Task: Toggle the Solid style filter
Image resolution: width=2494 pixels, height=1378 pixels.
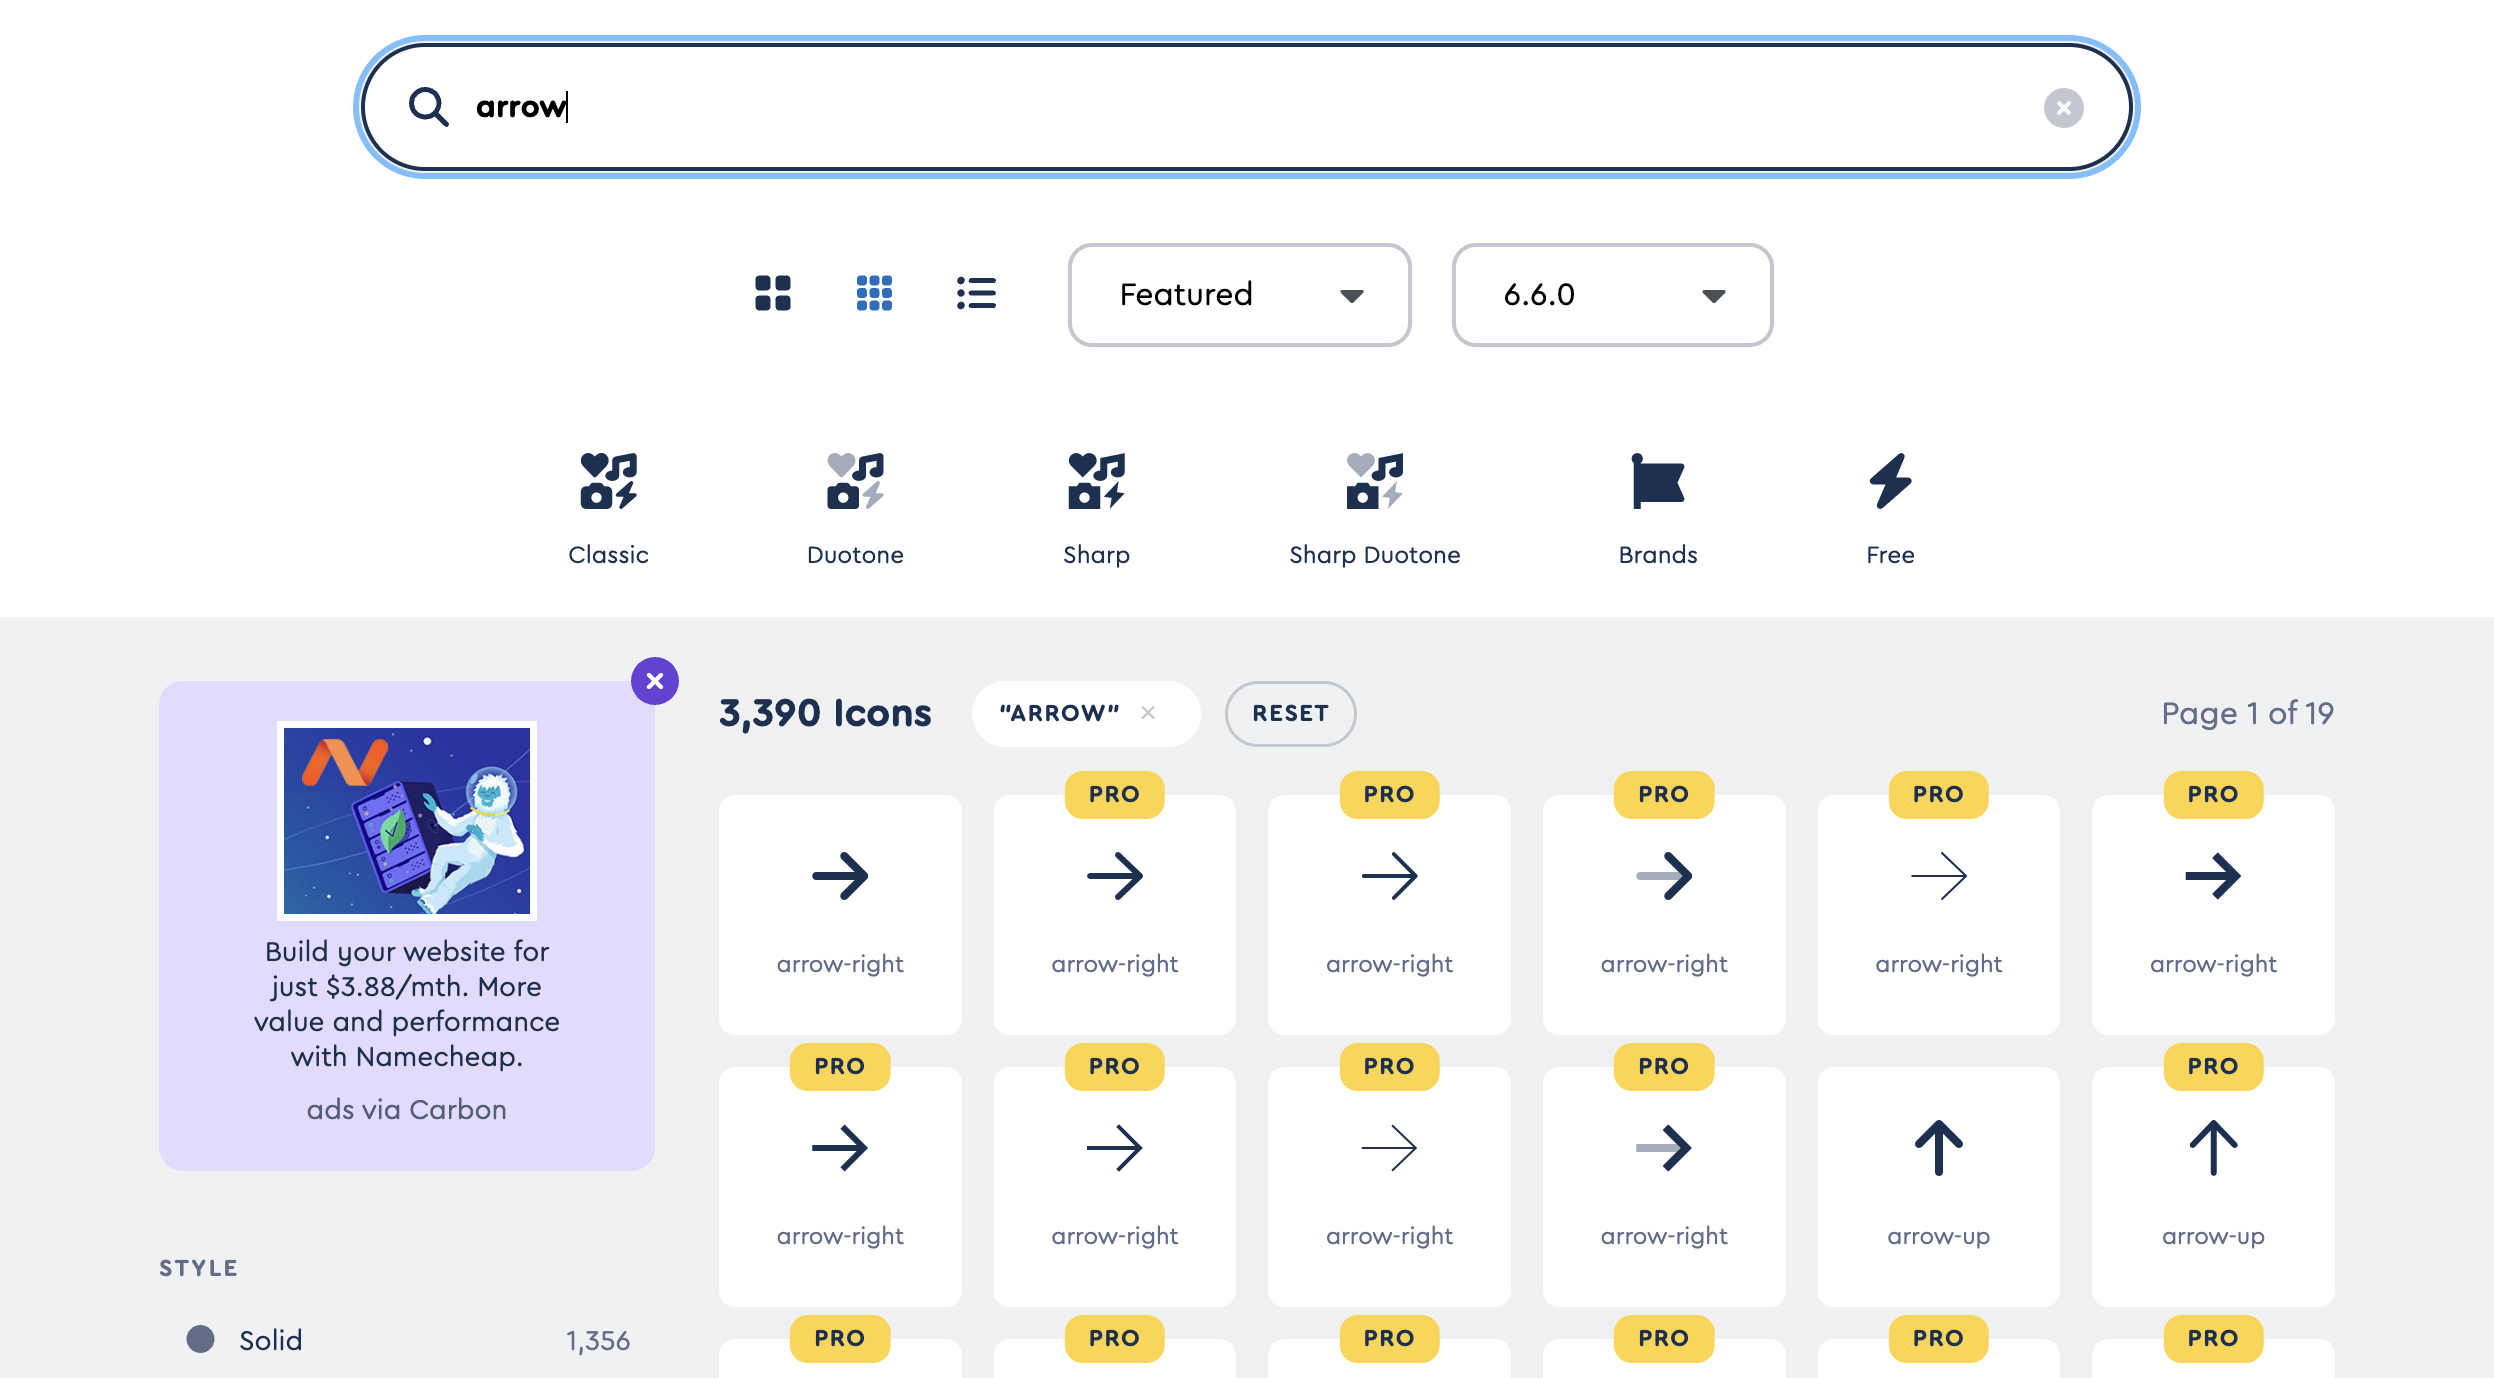Action: tap(270, 1340)
